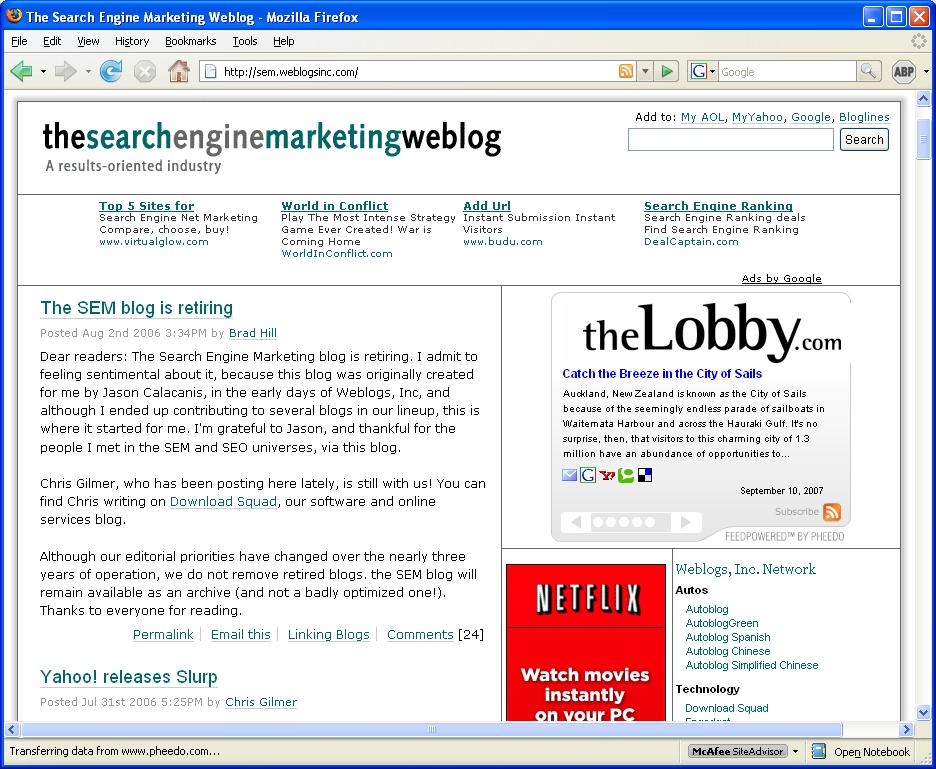Open the Help menu
The image size is (936, 769).
pos(284,41)
